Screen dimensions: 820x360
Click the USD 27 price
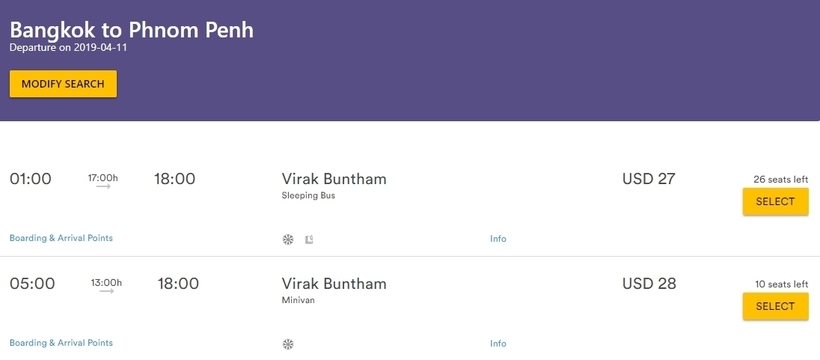pyautogui.click(x=649, y=179)
